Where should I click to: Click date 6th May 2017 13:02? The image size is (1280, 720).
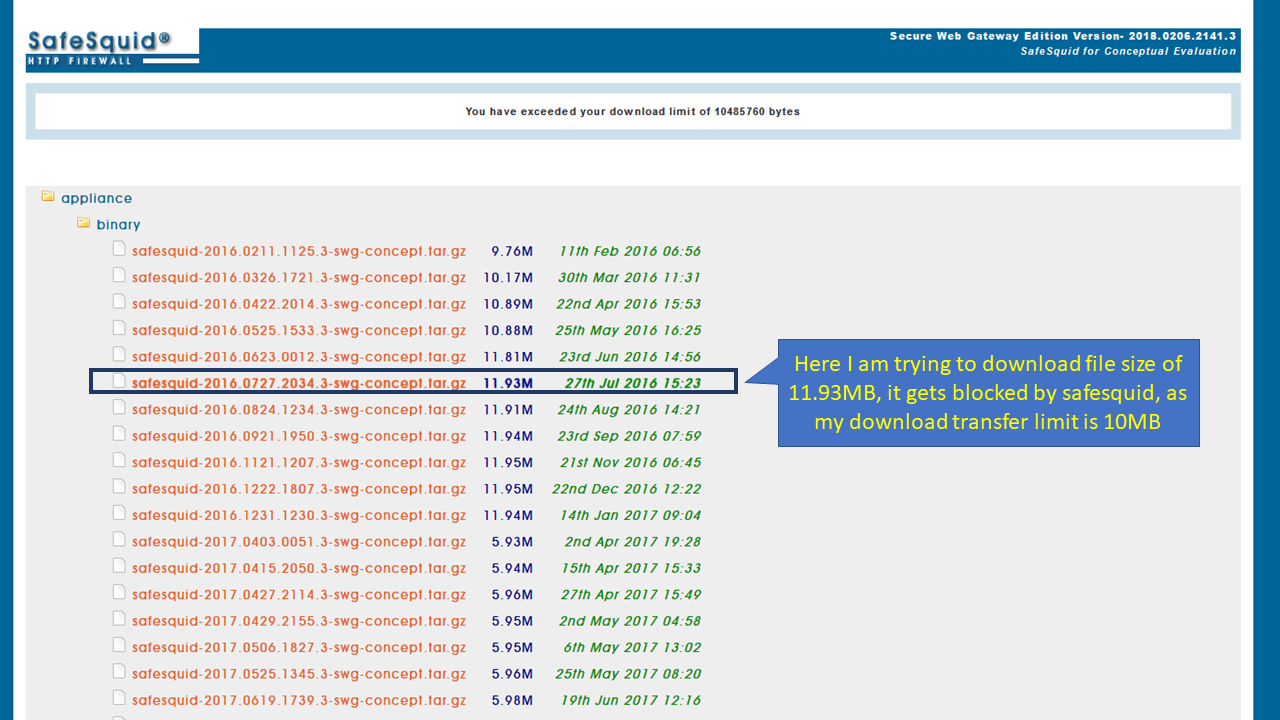pyautogui.click(x=633, y=648)
